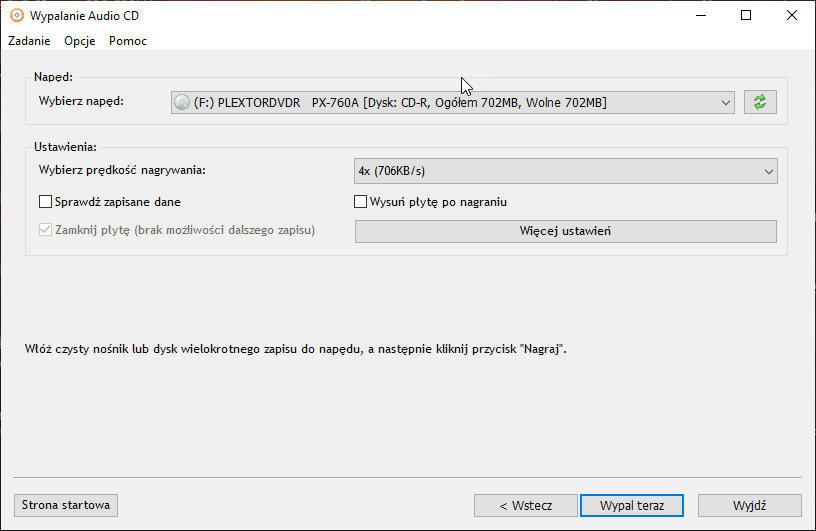Click the Więcej ustawień button
Screen dimensions: 816x531
tap(566, 231)
